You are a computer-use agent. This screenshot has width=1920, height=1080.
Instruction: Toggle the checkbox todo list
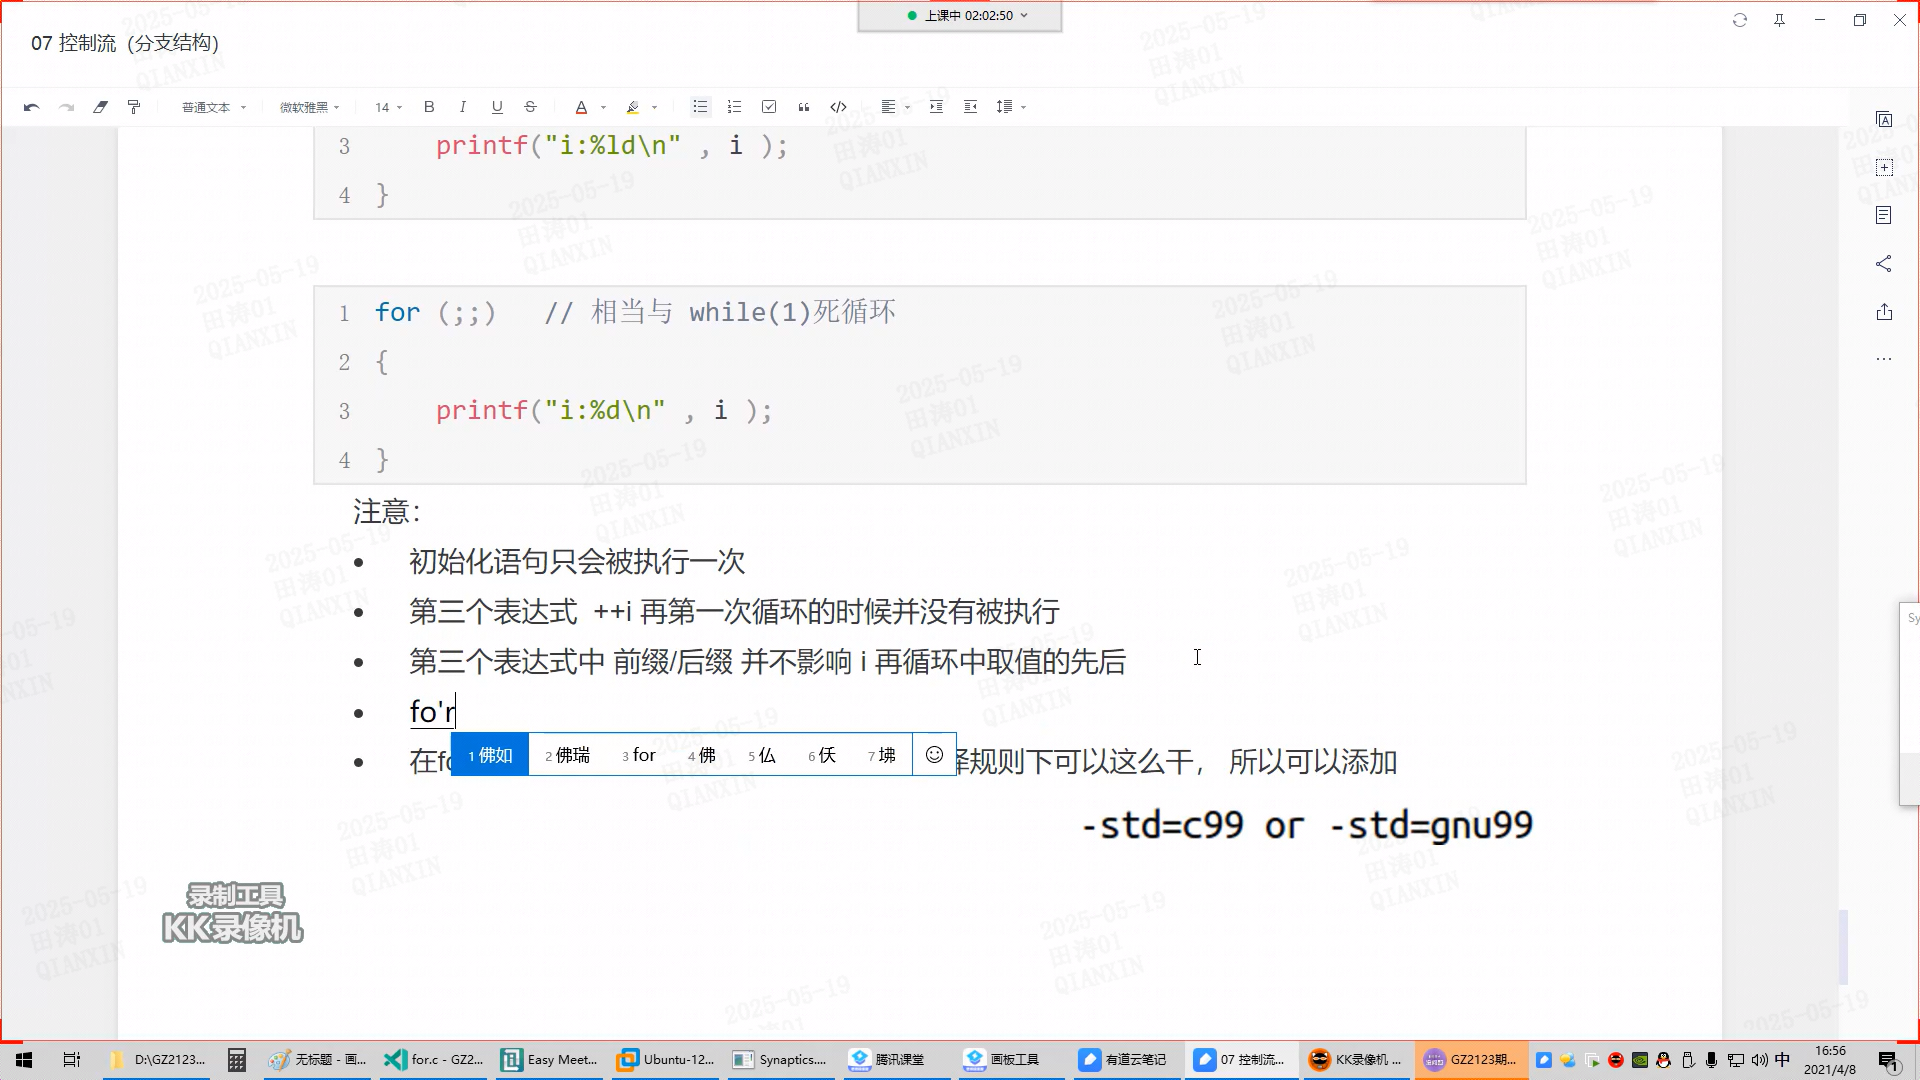(769, 107)
